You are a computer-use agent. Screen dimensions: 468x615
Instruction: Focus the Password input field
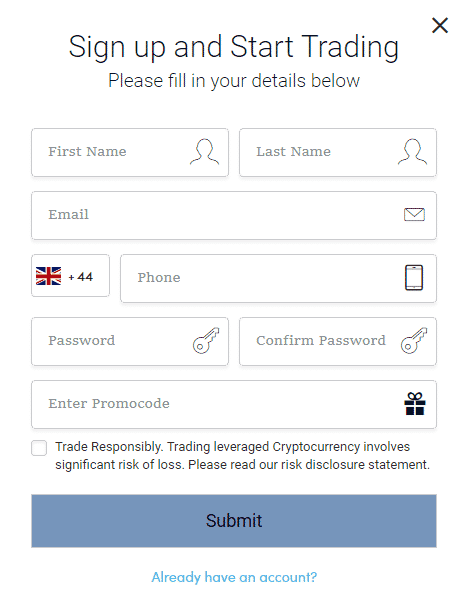pyautogui.click(x=130, y=341)
